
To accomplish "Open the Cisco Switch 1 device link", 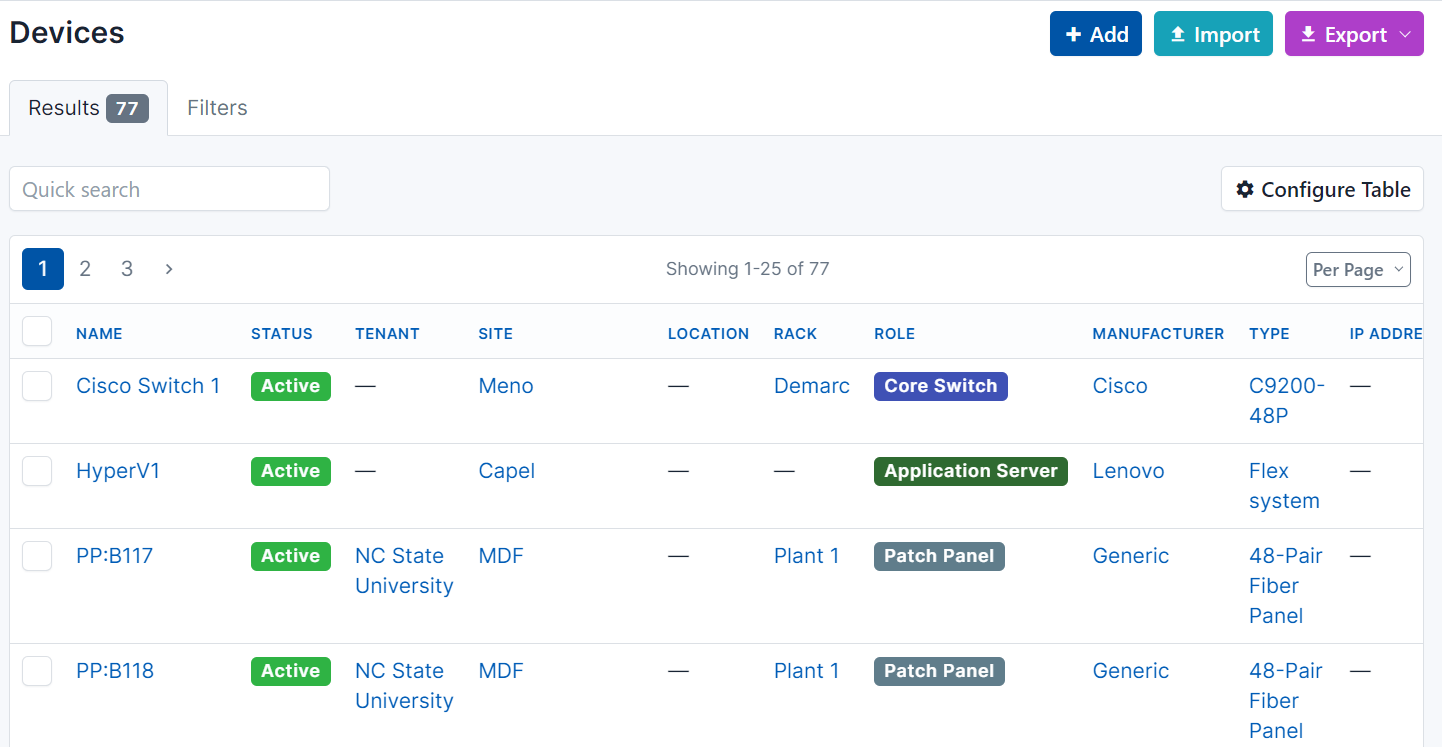I will [x=148, y=386].
